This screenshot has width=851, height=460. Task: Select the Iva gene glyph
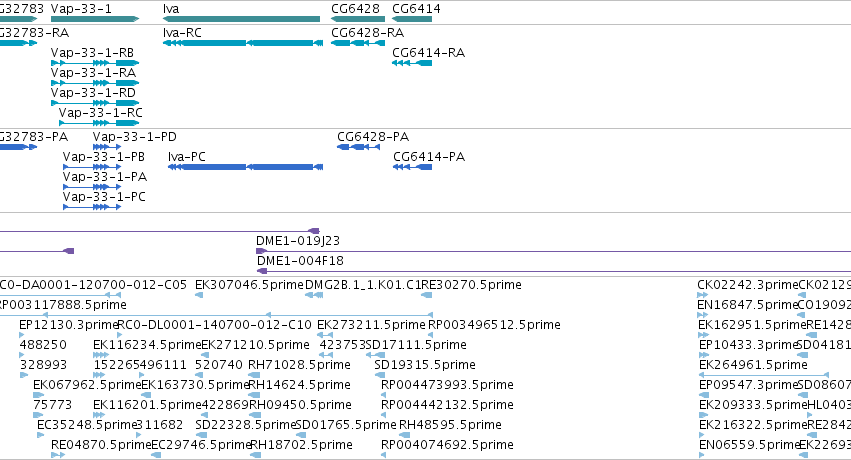[x=242, y=19]
